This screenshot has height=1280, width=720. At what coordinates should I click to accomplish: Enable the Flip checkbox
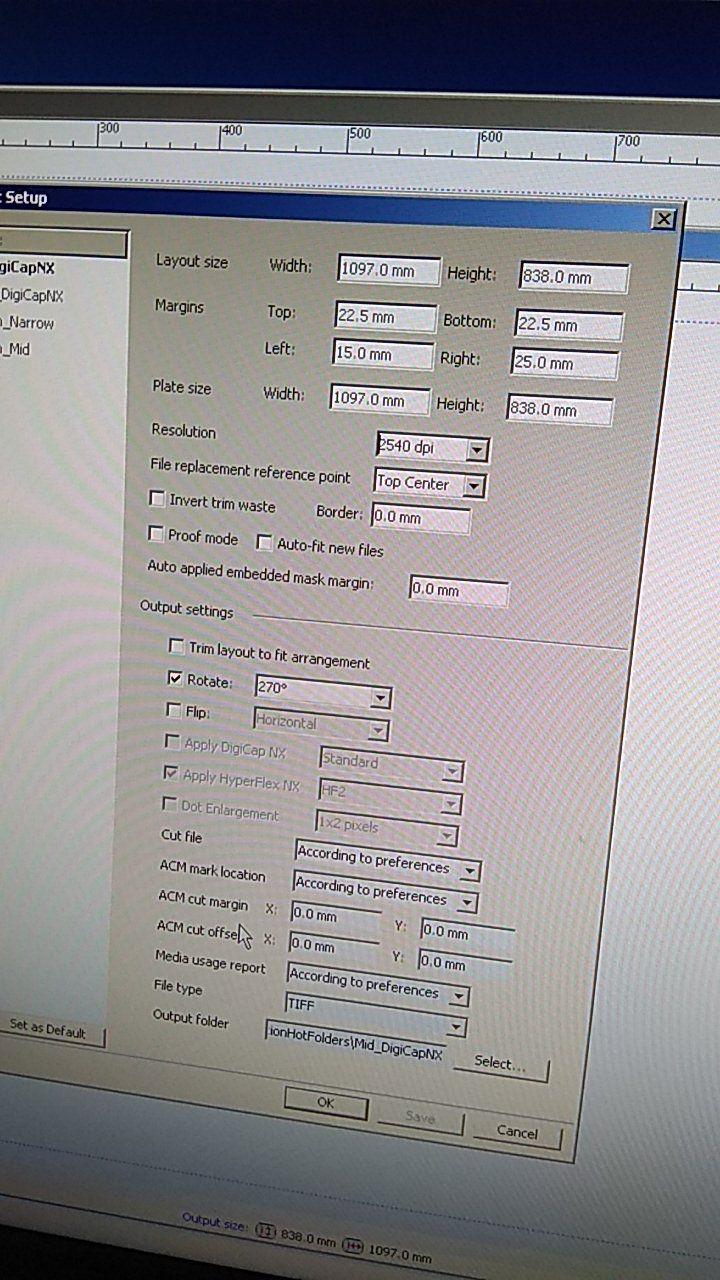pyautogui.click(x=174, y=710)
